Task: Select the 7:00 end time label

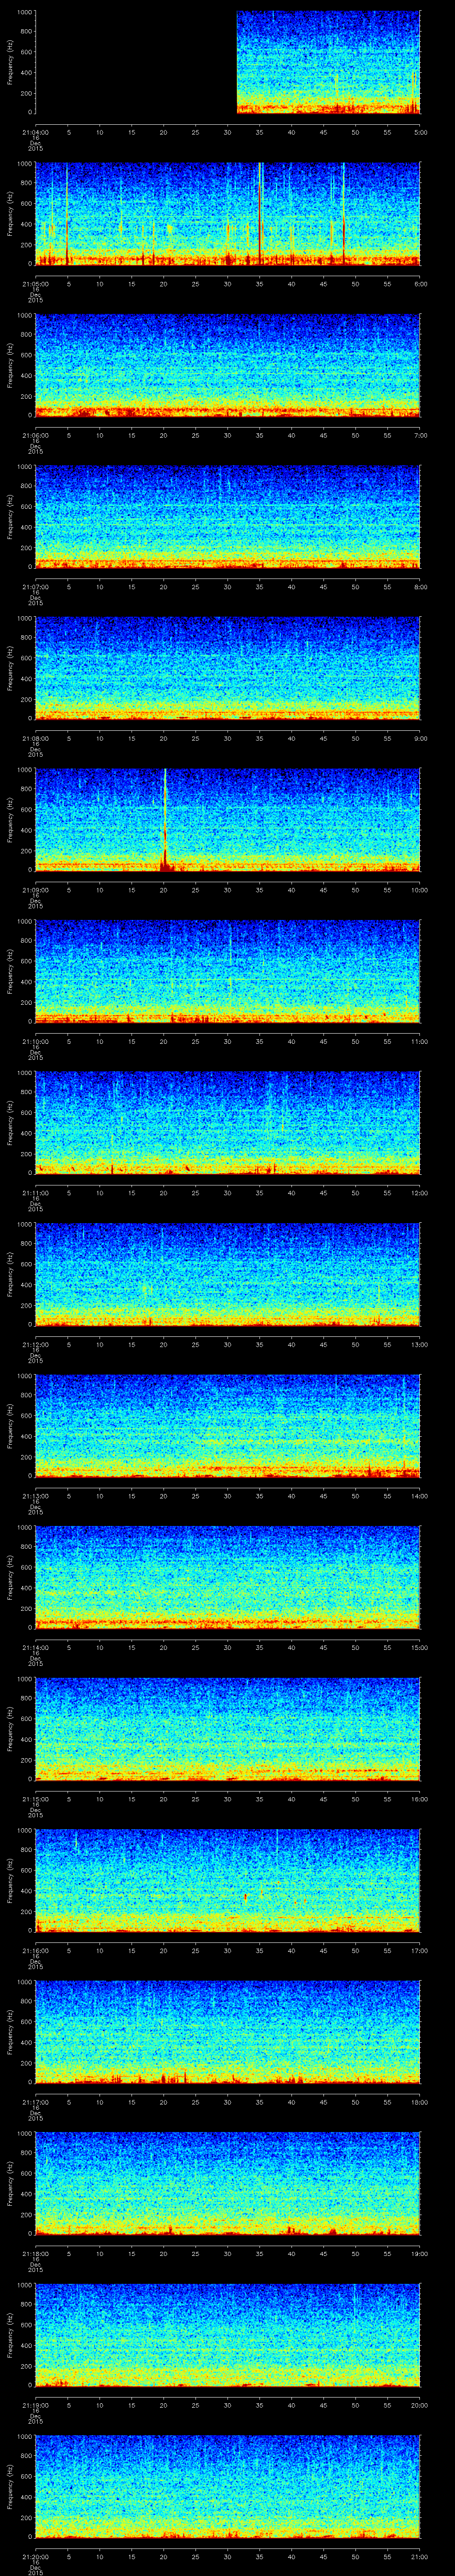Action: [420, 436]
